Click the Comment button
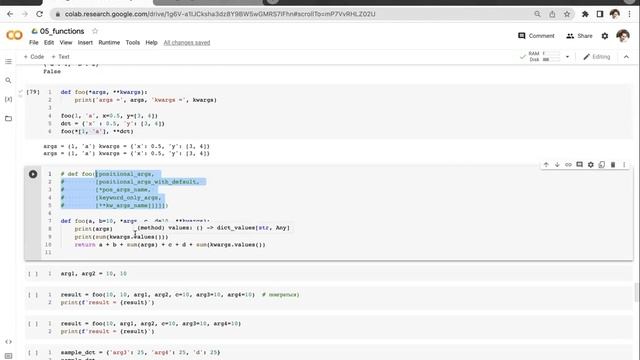Image resolution: width=640 pixels, height=360 pixels. tap(536, 36)
